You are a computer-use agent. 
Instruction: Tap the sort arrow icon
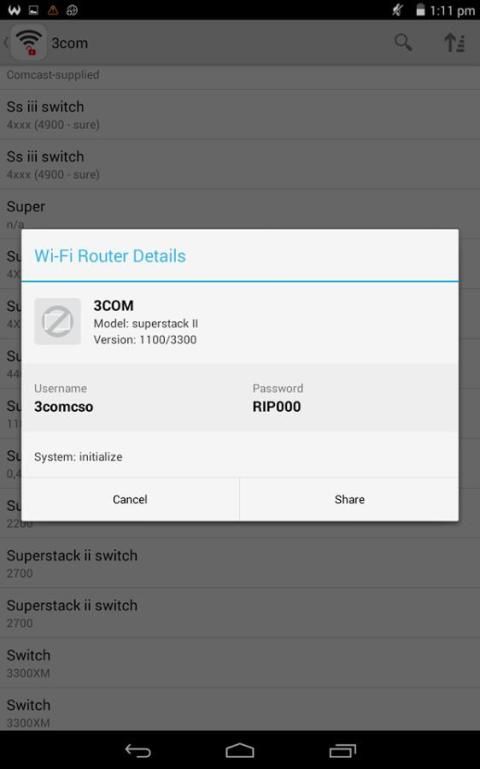[454, 43]
